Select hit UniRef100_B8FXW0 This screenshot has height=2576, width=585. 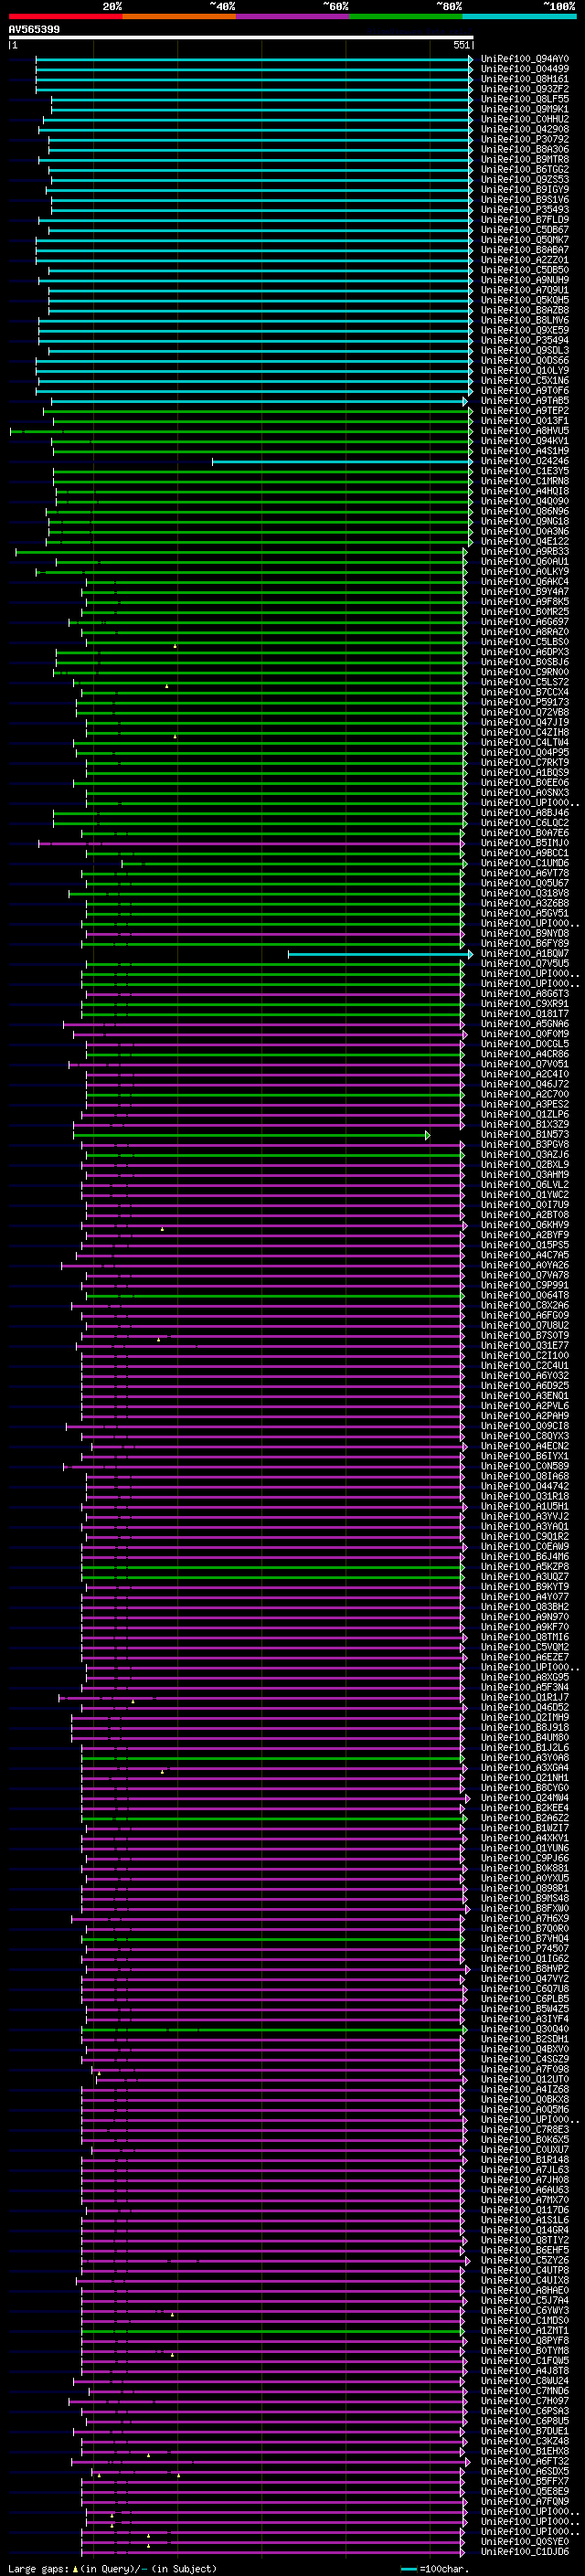525,1908
